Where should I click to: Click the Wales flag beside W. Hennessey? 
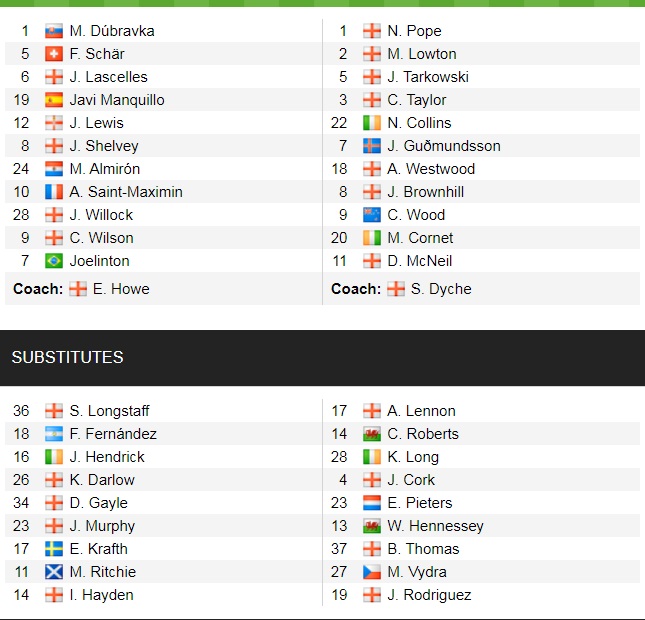372,526
